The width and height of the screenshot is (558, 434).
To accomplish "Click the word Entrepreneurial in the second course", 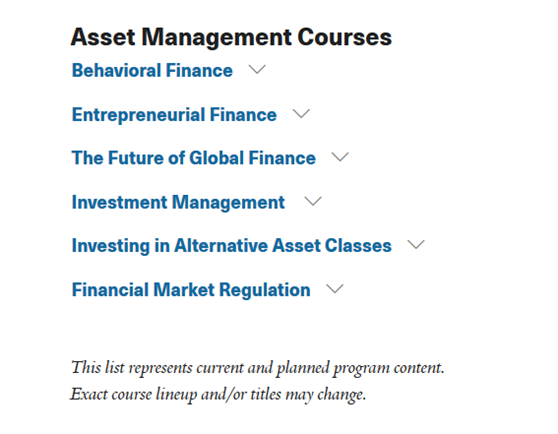I will point(138,115).
